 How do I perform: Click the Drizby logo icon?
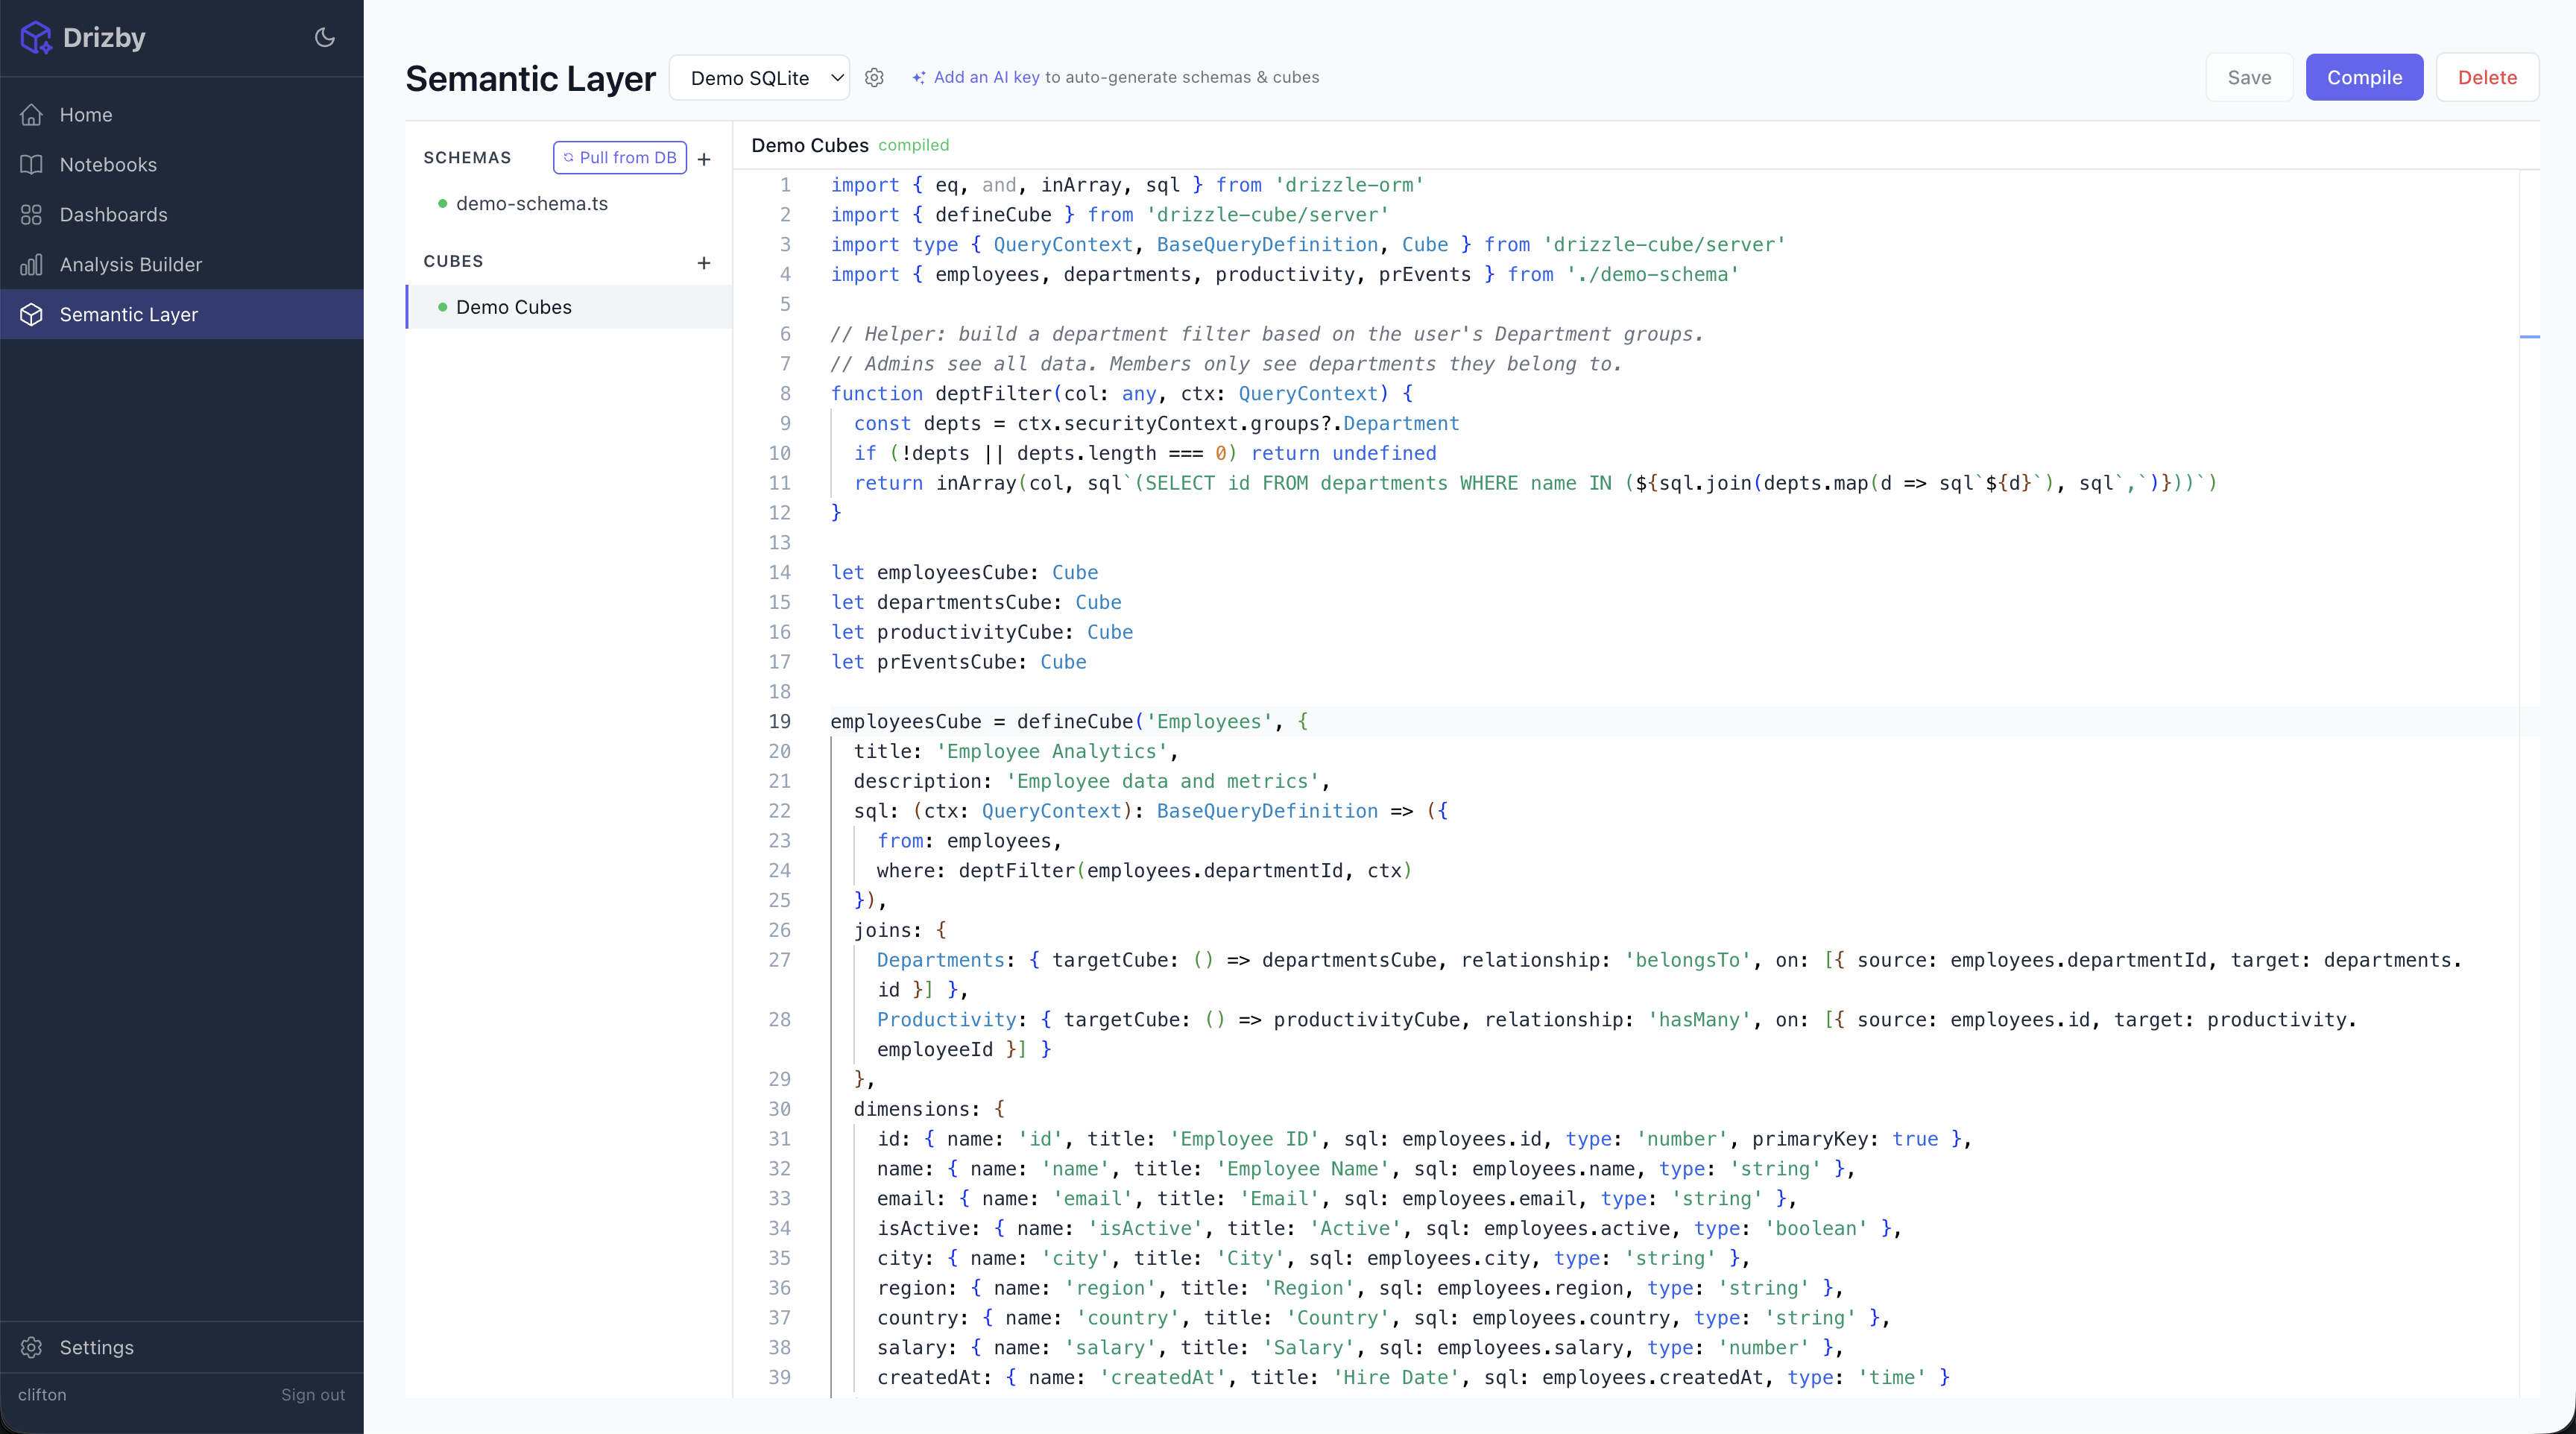pyautogui.click(x=36, y=38)
